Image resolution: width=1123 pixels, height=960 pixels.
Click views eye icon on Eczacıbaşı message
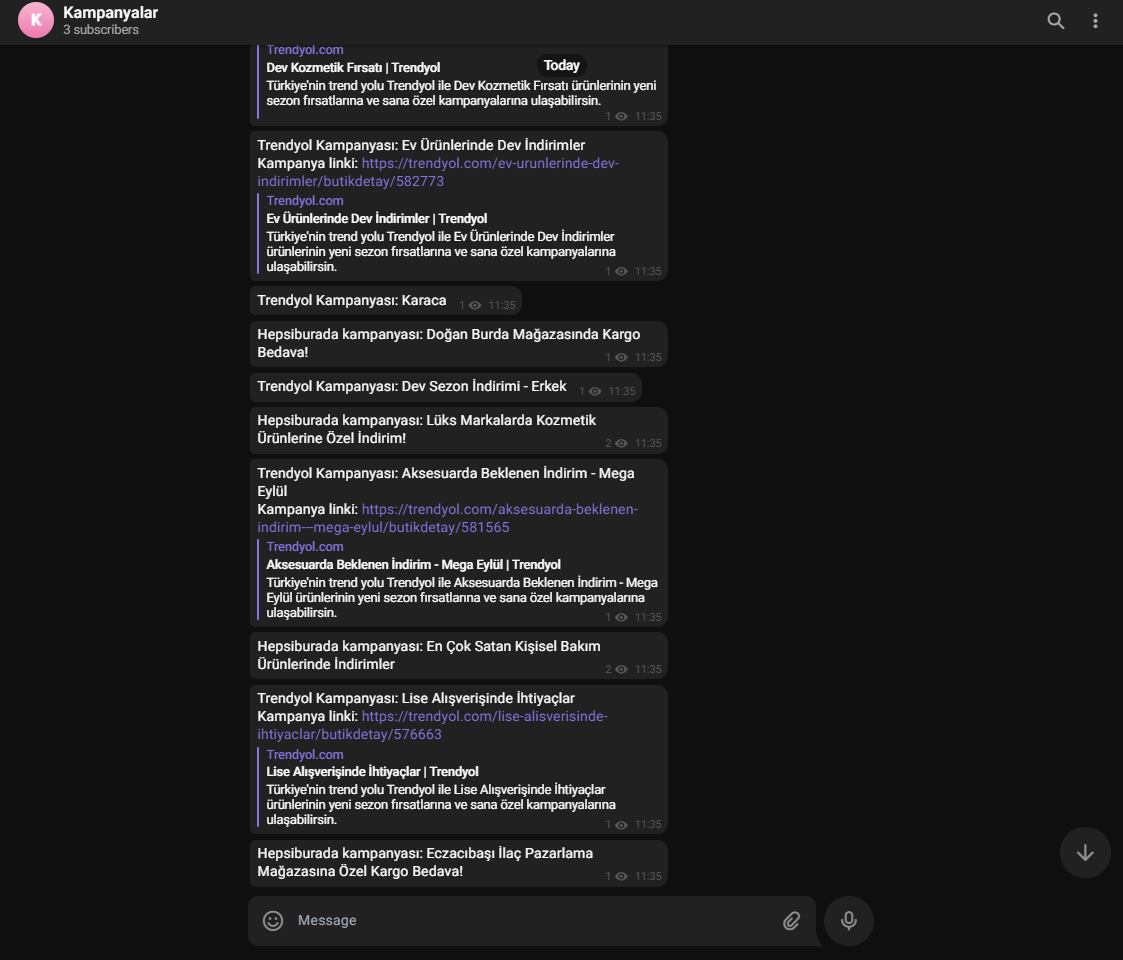pos(621,876)
